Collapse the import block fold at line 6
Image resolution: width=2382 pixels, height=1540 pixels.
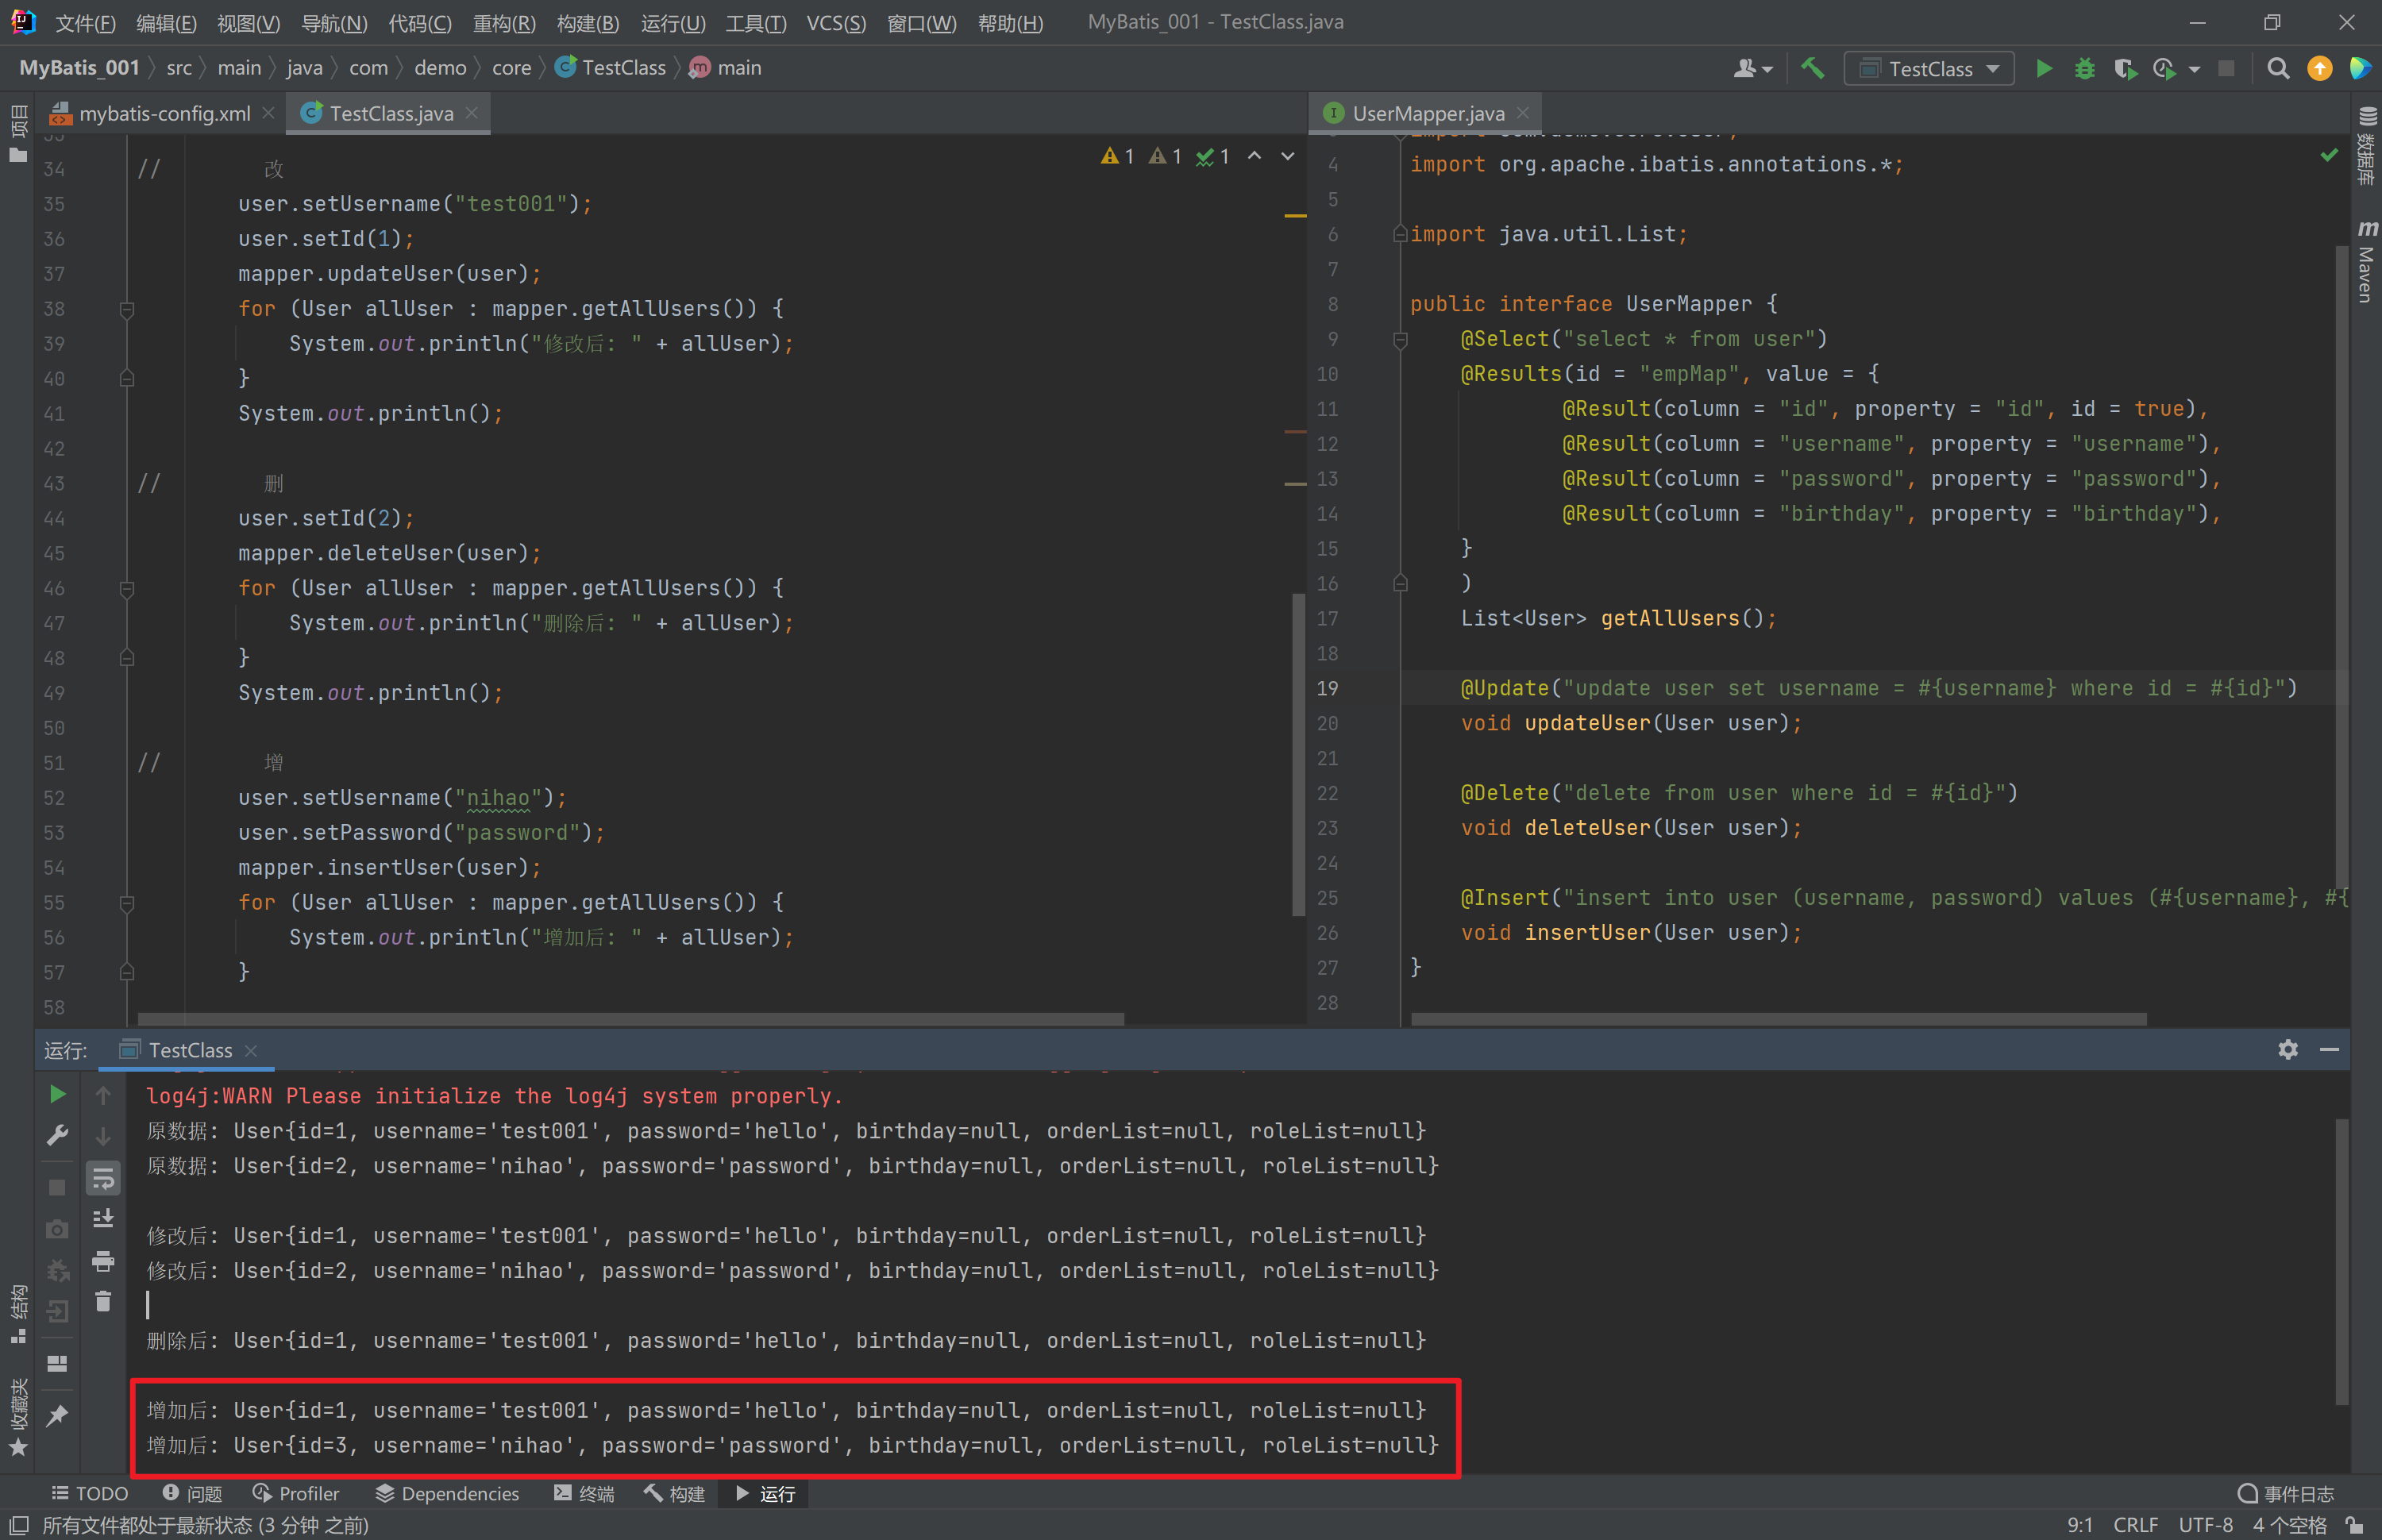coord(1400,234)
